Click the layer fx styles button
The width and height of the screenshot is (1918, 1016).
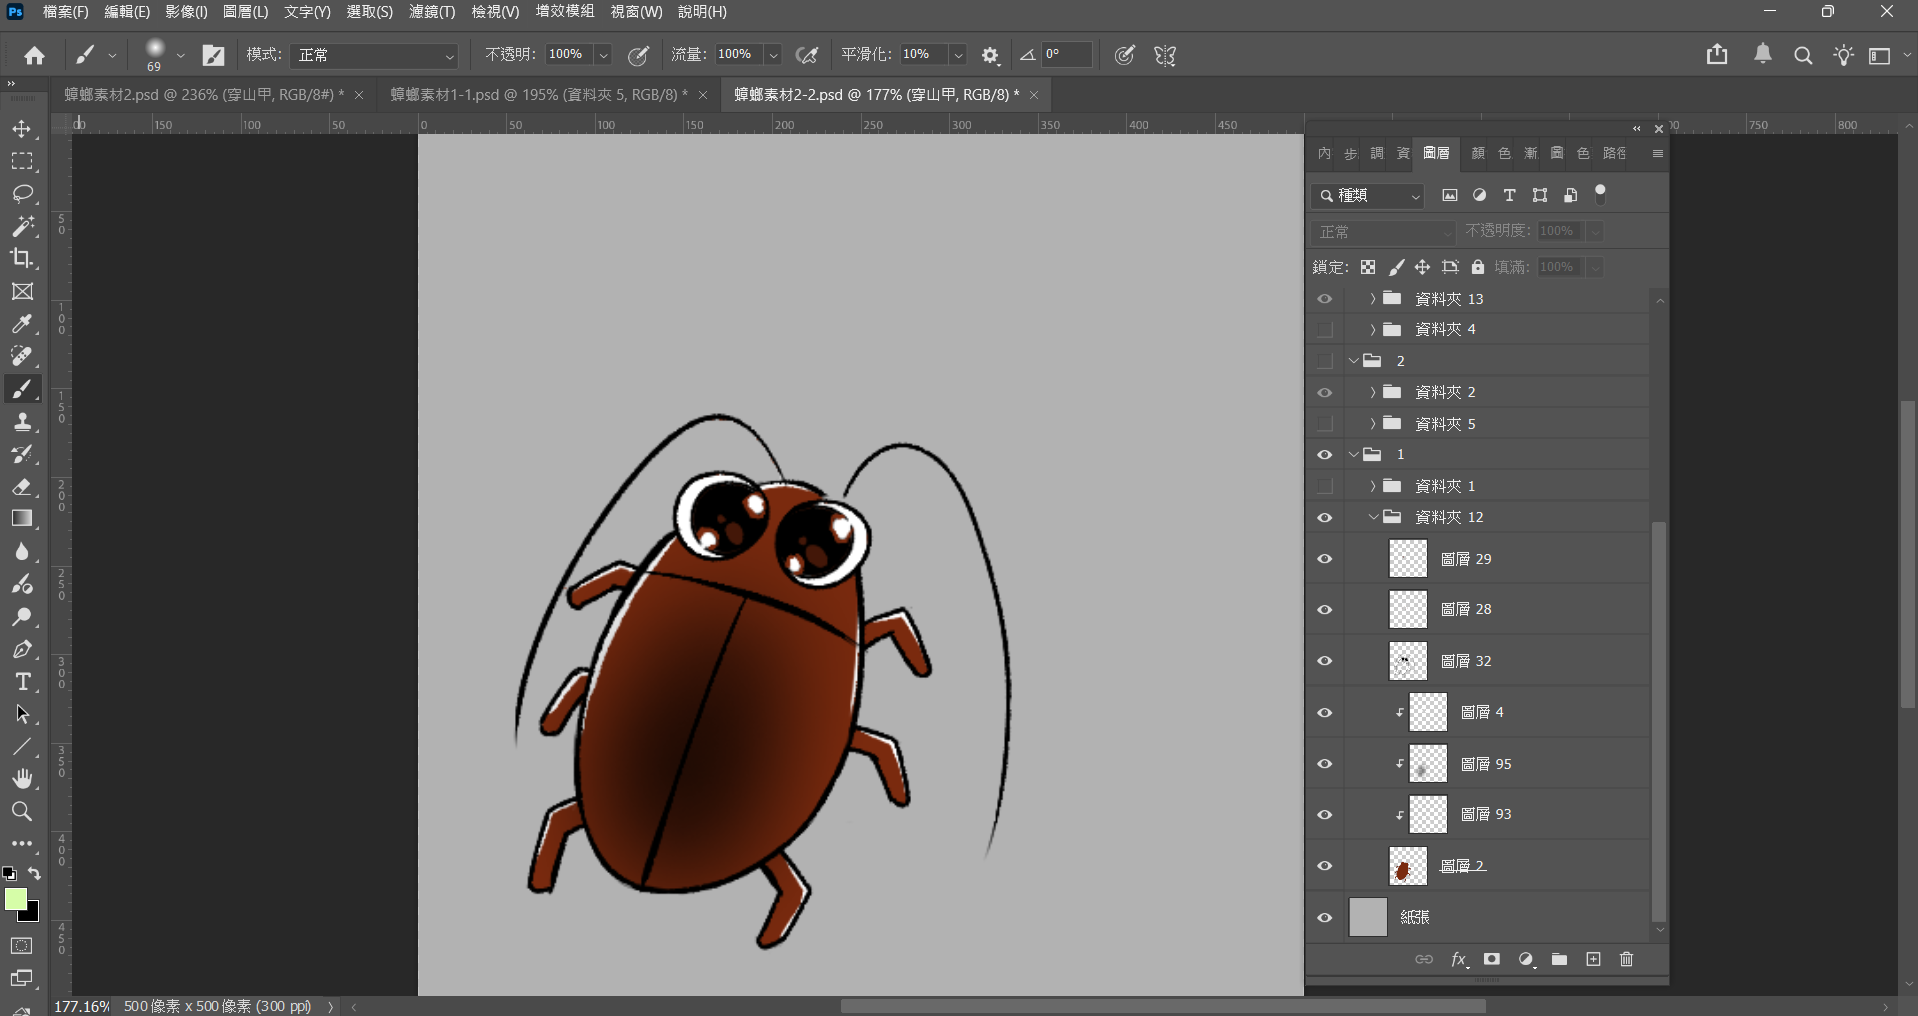click(x=1459, y=959)
